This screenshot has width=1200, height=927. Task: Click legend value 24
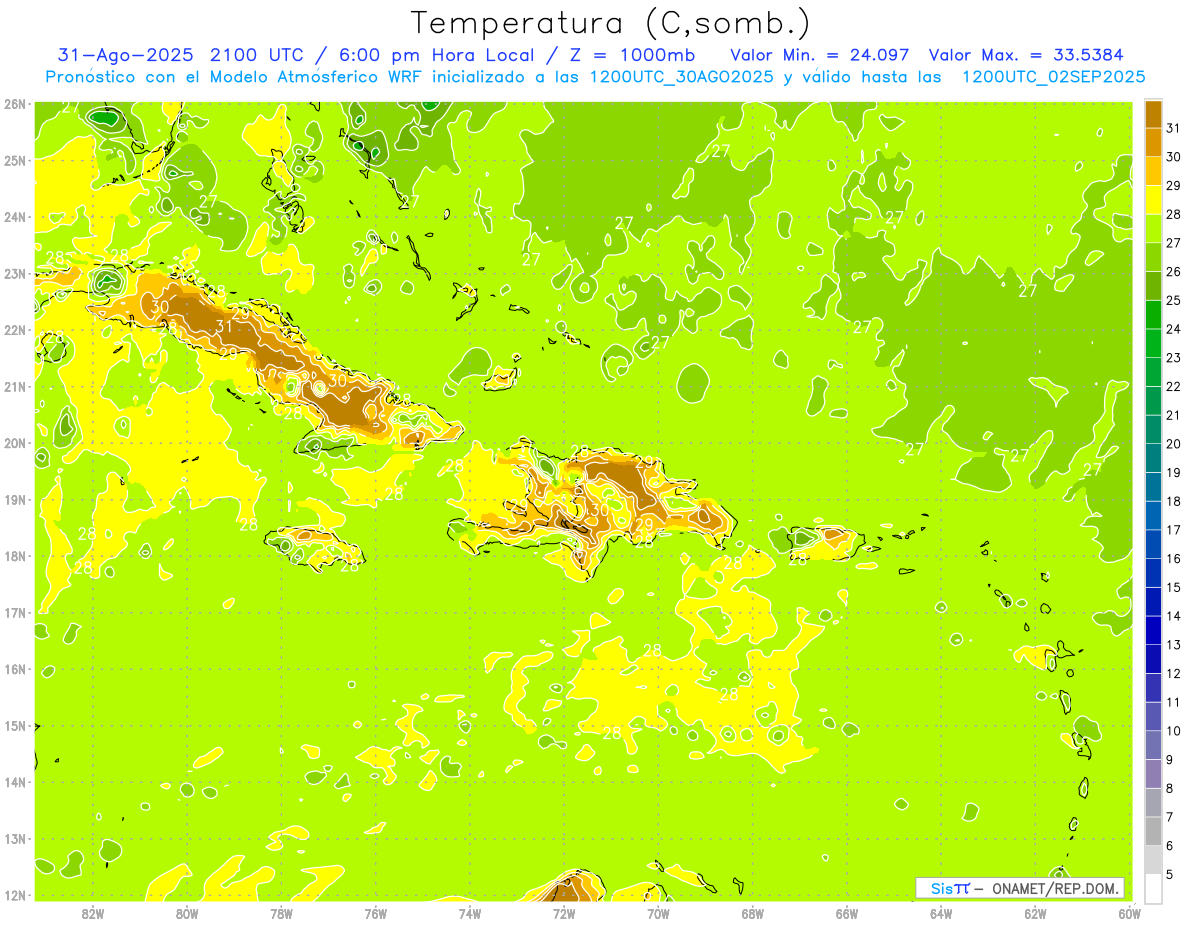coord(1173,329)
